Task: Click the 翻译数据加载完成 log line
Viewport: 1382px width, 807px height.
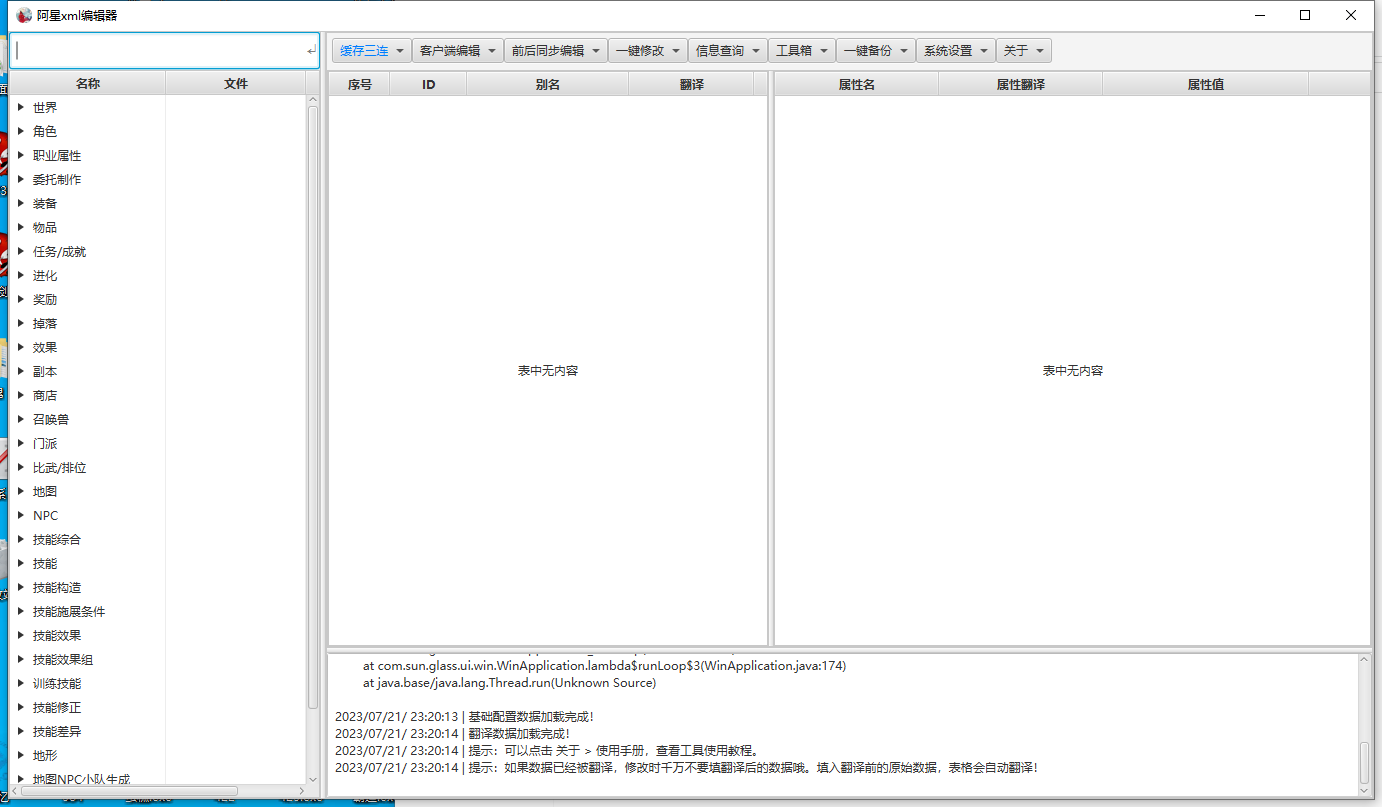Action: (452, 733)
